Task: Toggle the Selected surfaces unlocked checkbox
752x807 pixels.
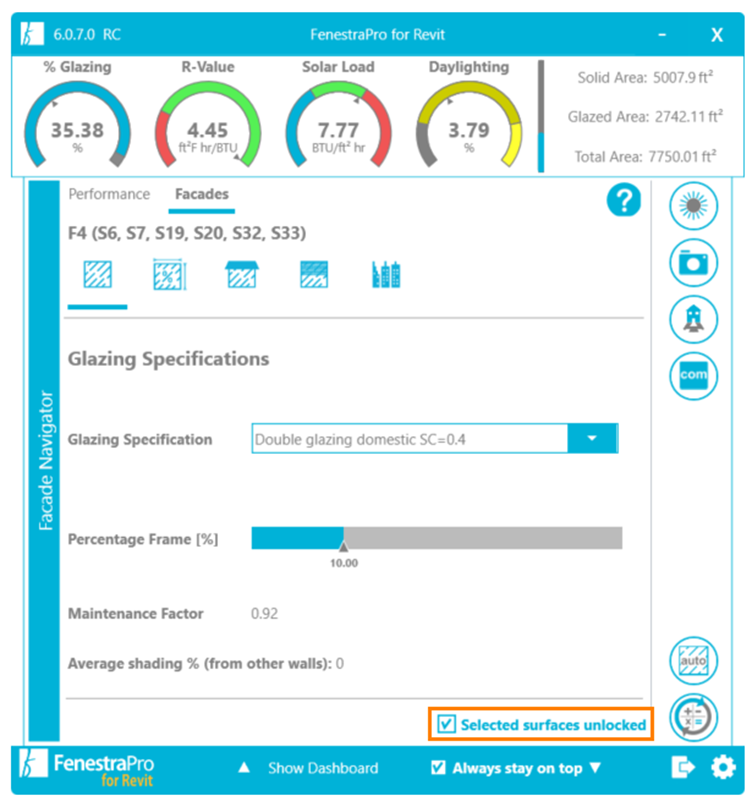Action: pos(446,724)
